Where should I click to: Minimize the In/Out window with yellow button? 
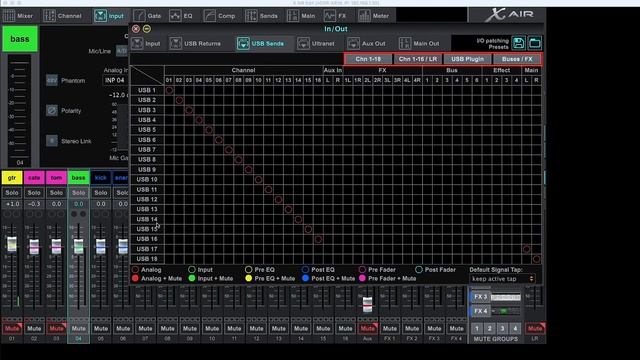[x=147, y=29]
